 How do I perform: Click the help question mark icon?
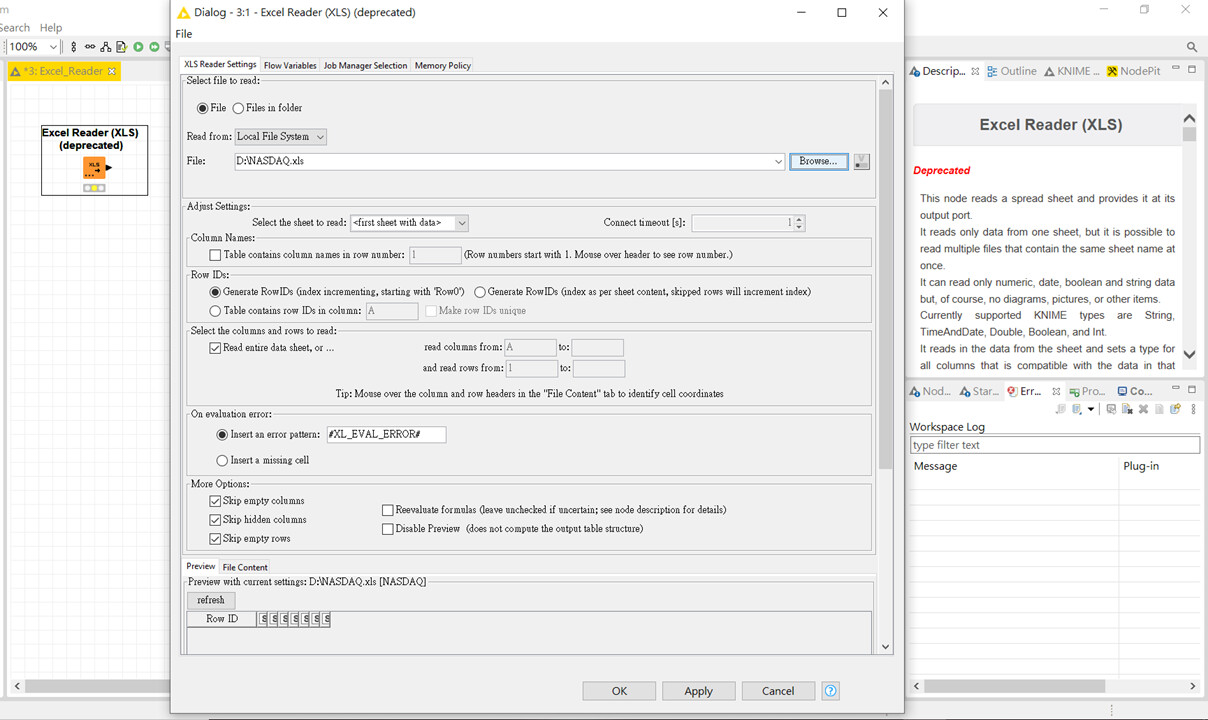click(830, 691)
